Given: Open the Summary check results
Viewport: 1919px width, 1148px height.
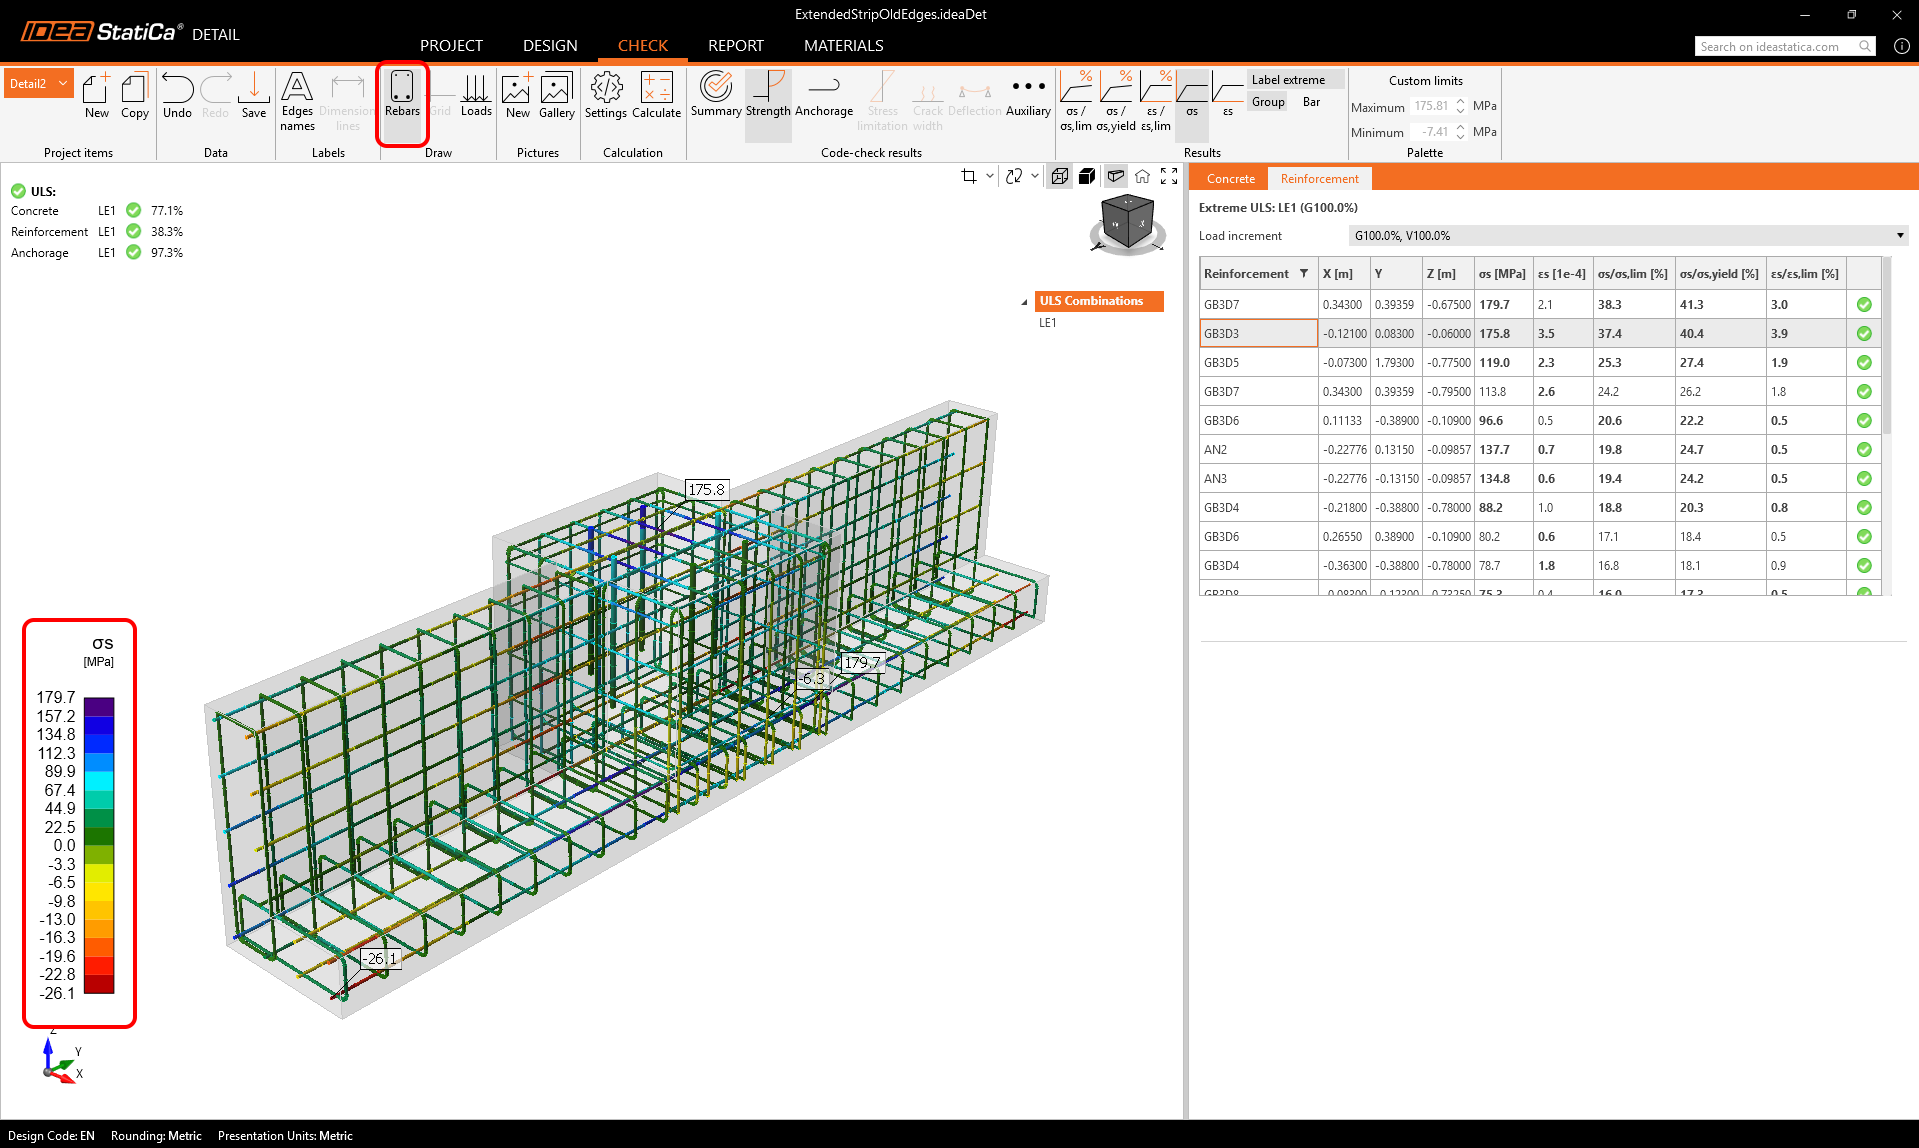Looking at the screenshot, I should tap(716, 95).
